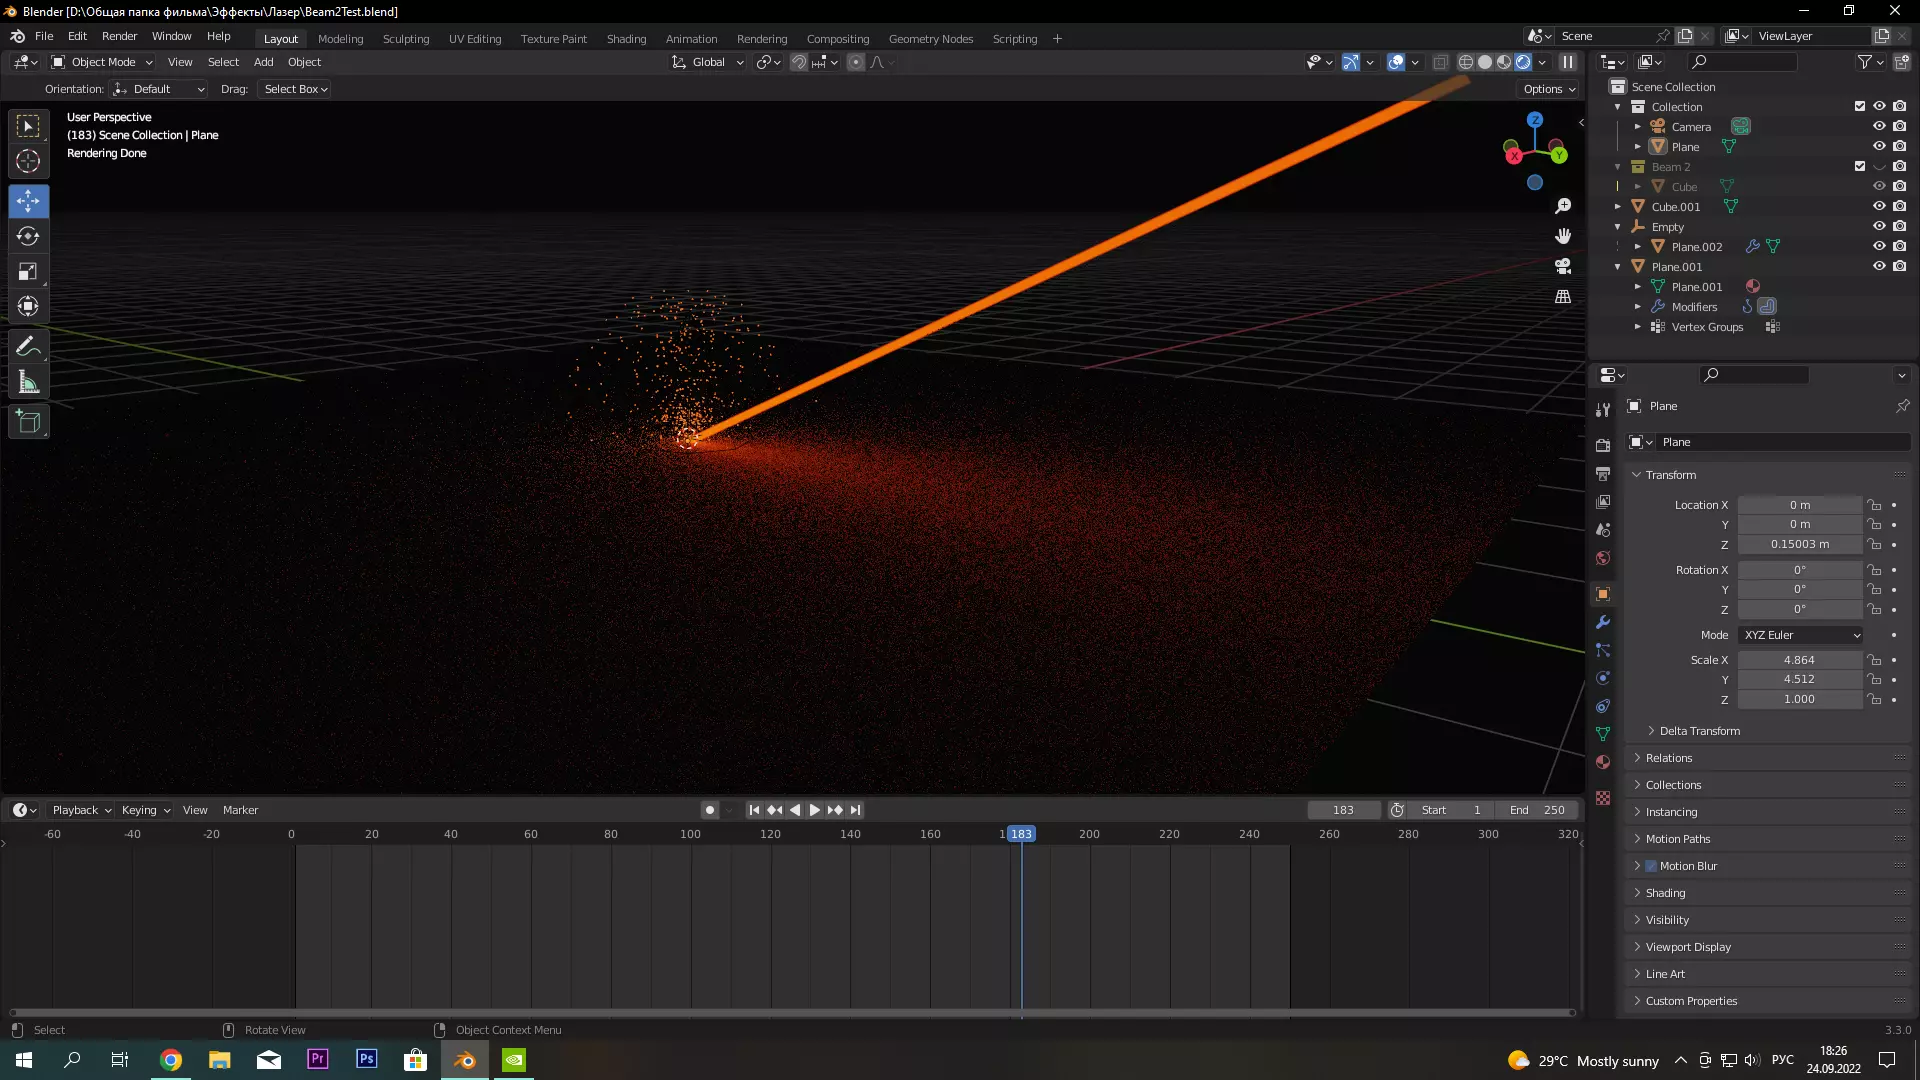Switch to the Shading workspace tab
This screenshot has width=1920, height=1080.
(626, 39)
